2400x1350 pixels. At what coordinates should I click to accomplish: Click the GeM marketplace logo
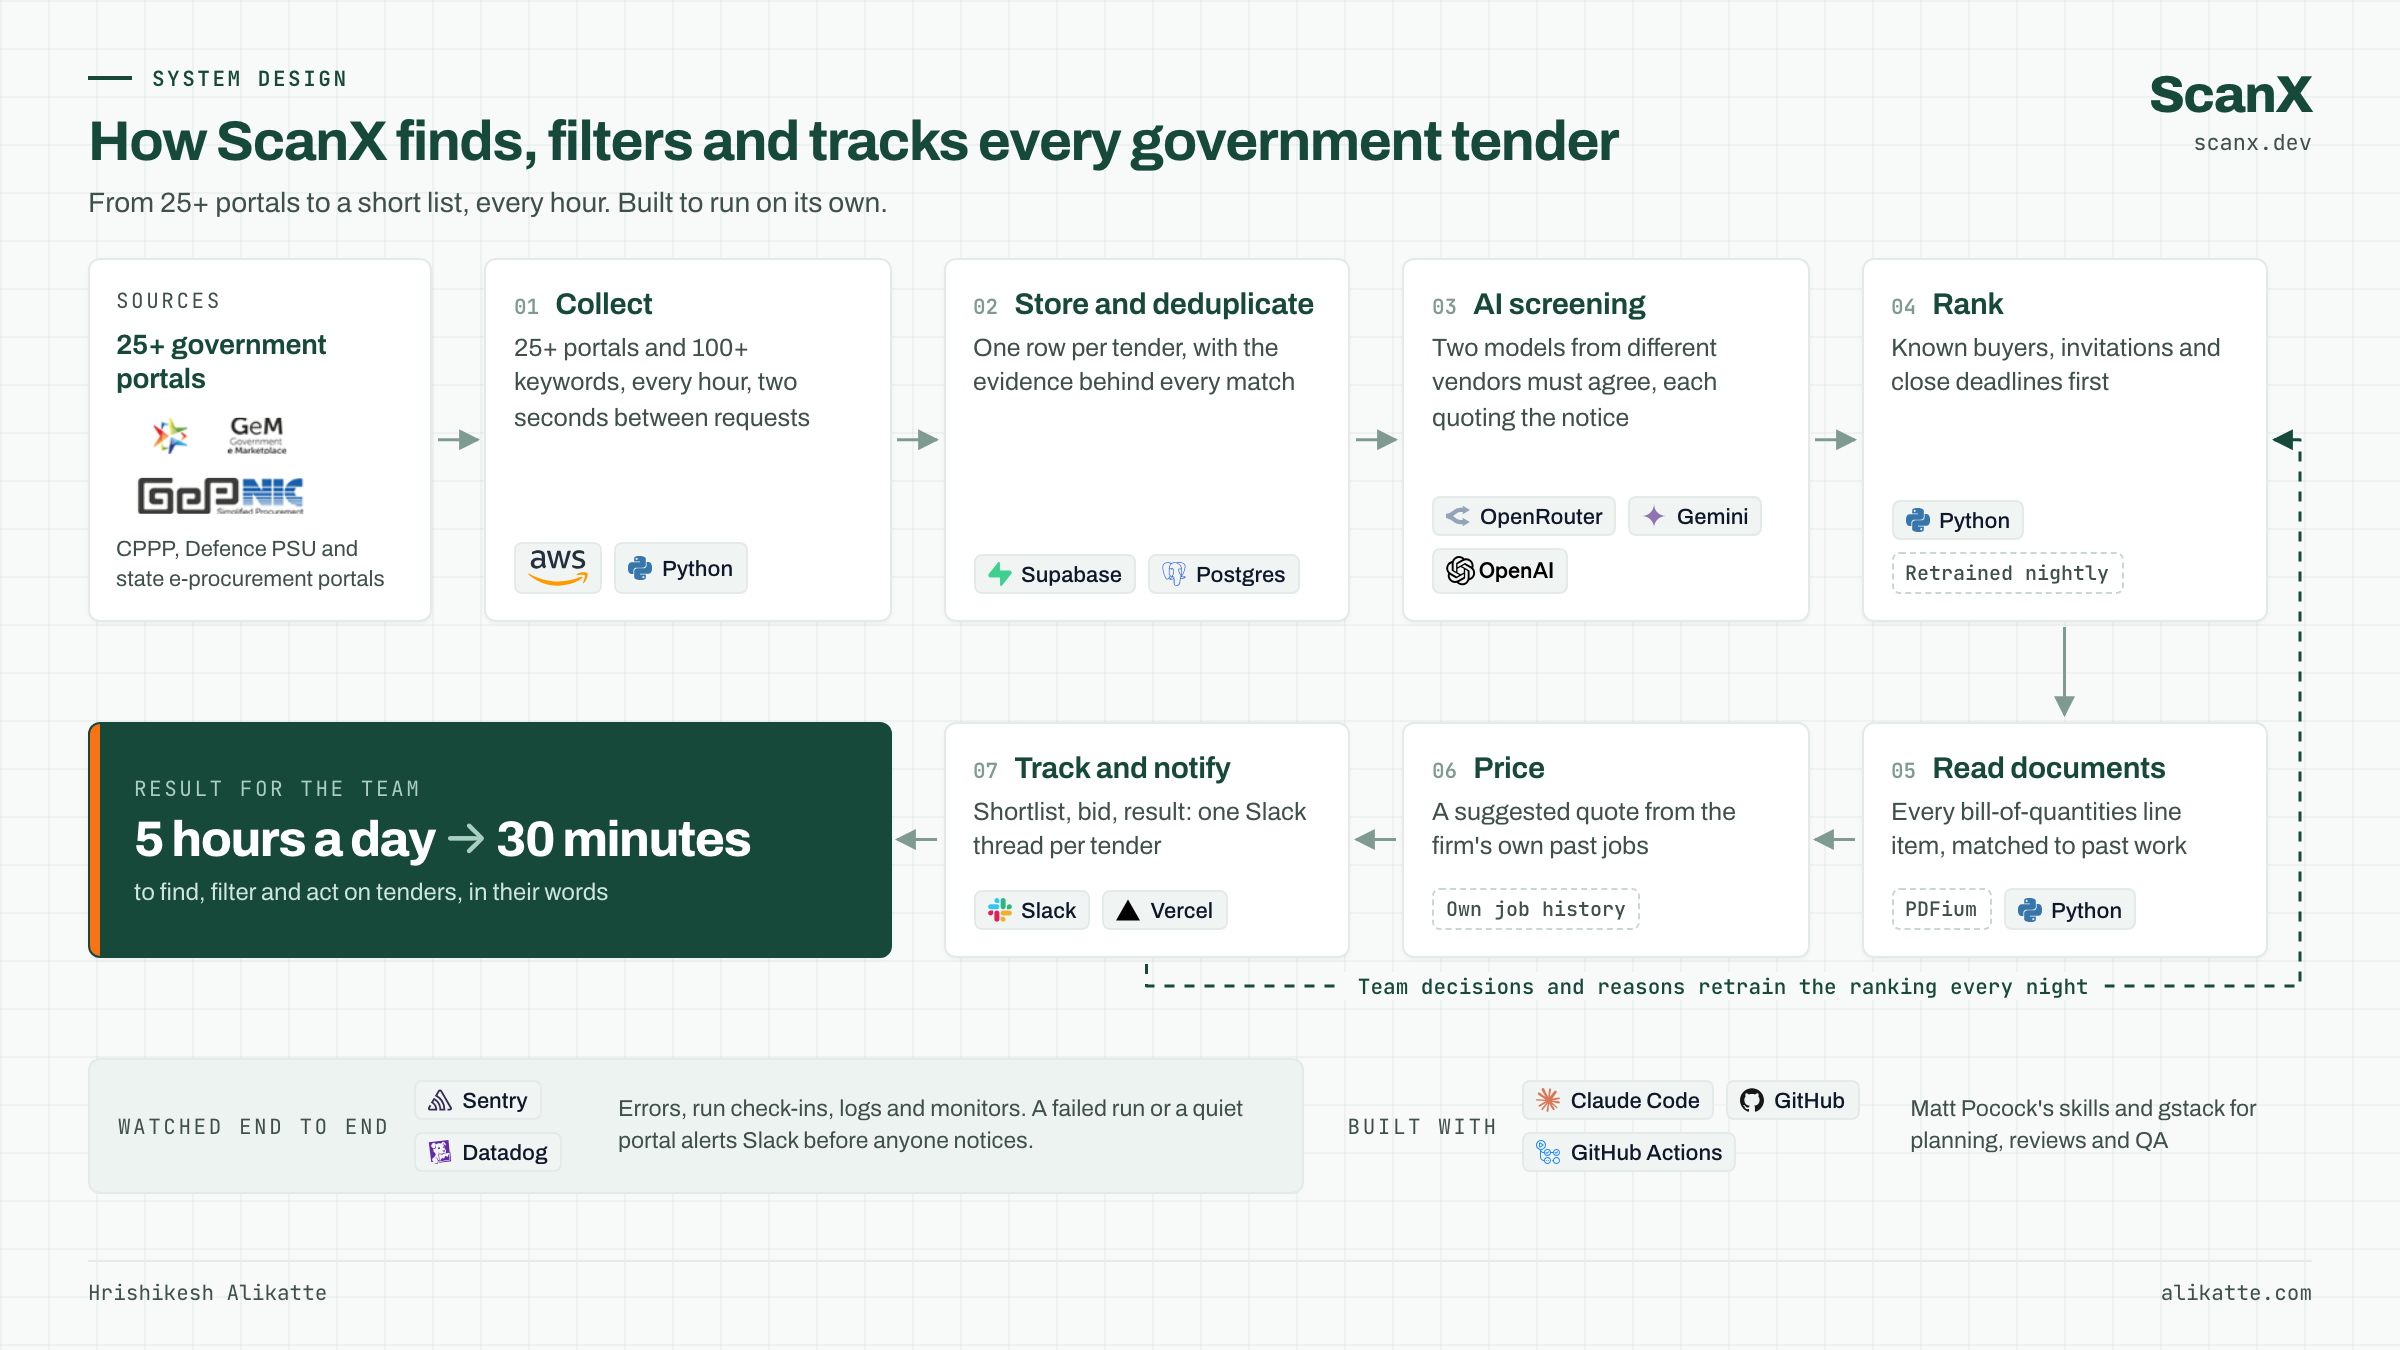click(257, 435)
